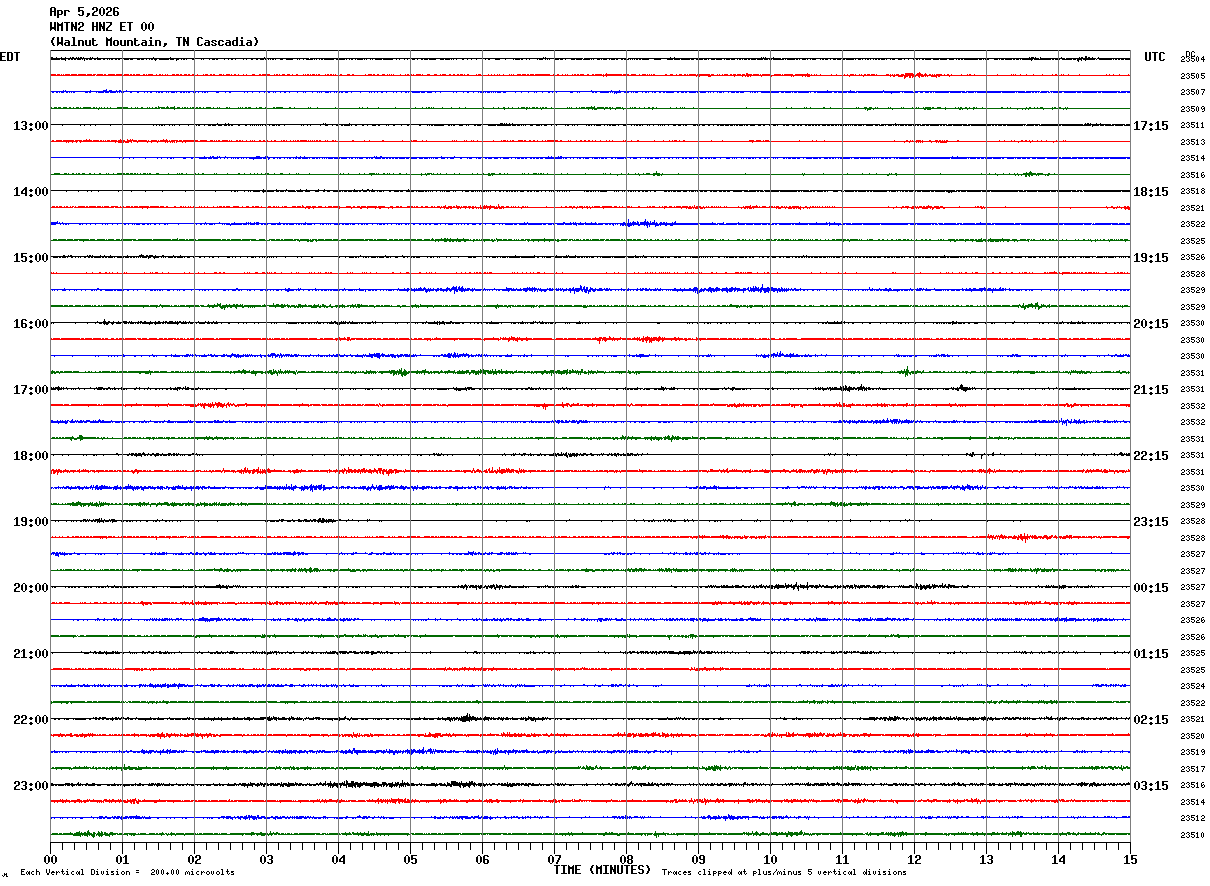Viewport: 1210px width, 886px height.
Task: Click the 20:15 UTC time label
Action: coord(1151,324)
